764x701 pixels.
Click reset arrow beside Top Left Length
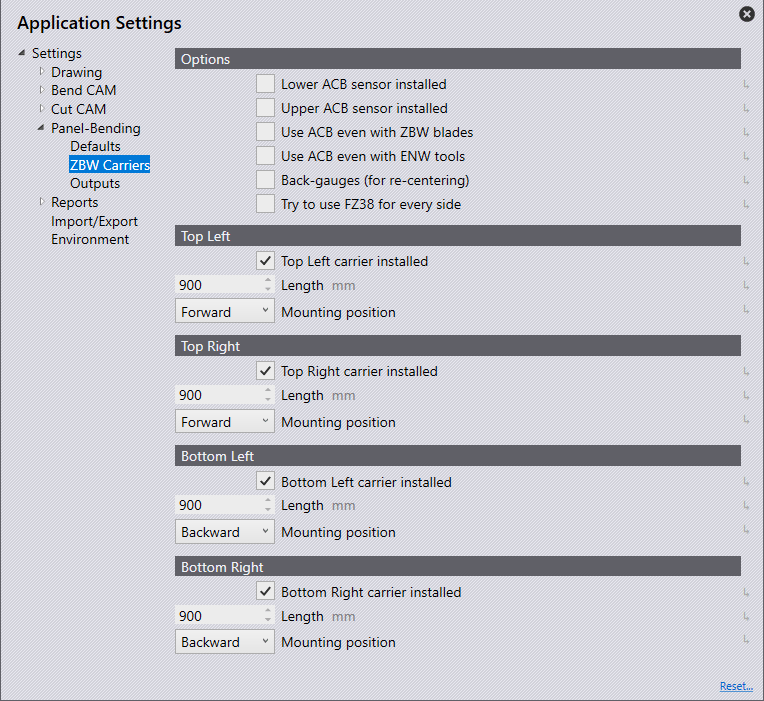tap(746, 286)
